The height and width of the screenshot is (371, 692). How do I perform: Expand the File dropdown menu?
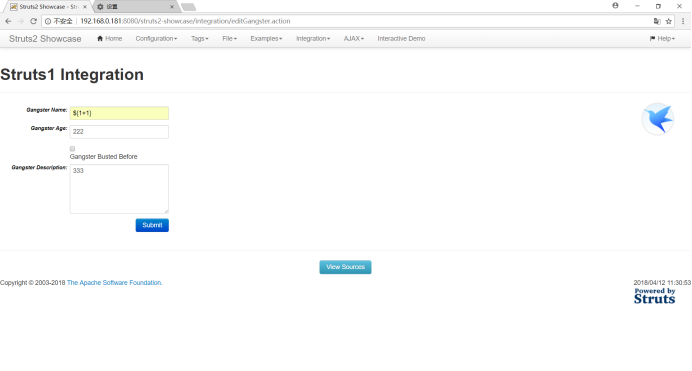point(229,39)
